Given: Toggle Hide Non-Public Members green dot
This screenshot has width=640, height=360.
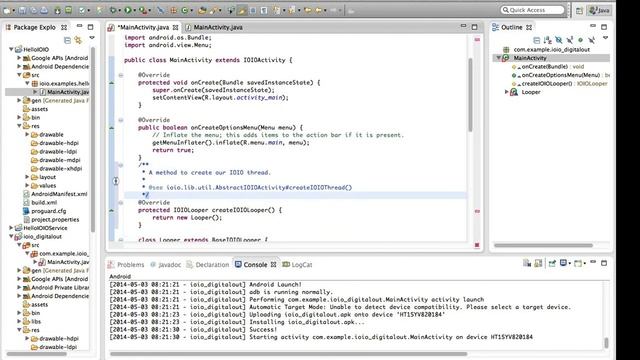Looking at the screenshot, I should 580,40.
